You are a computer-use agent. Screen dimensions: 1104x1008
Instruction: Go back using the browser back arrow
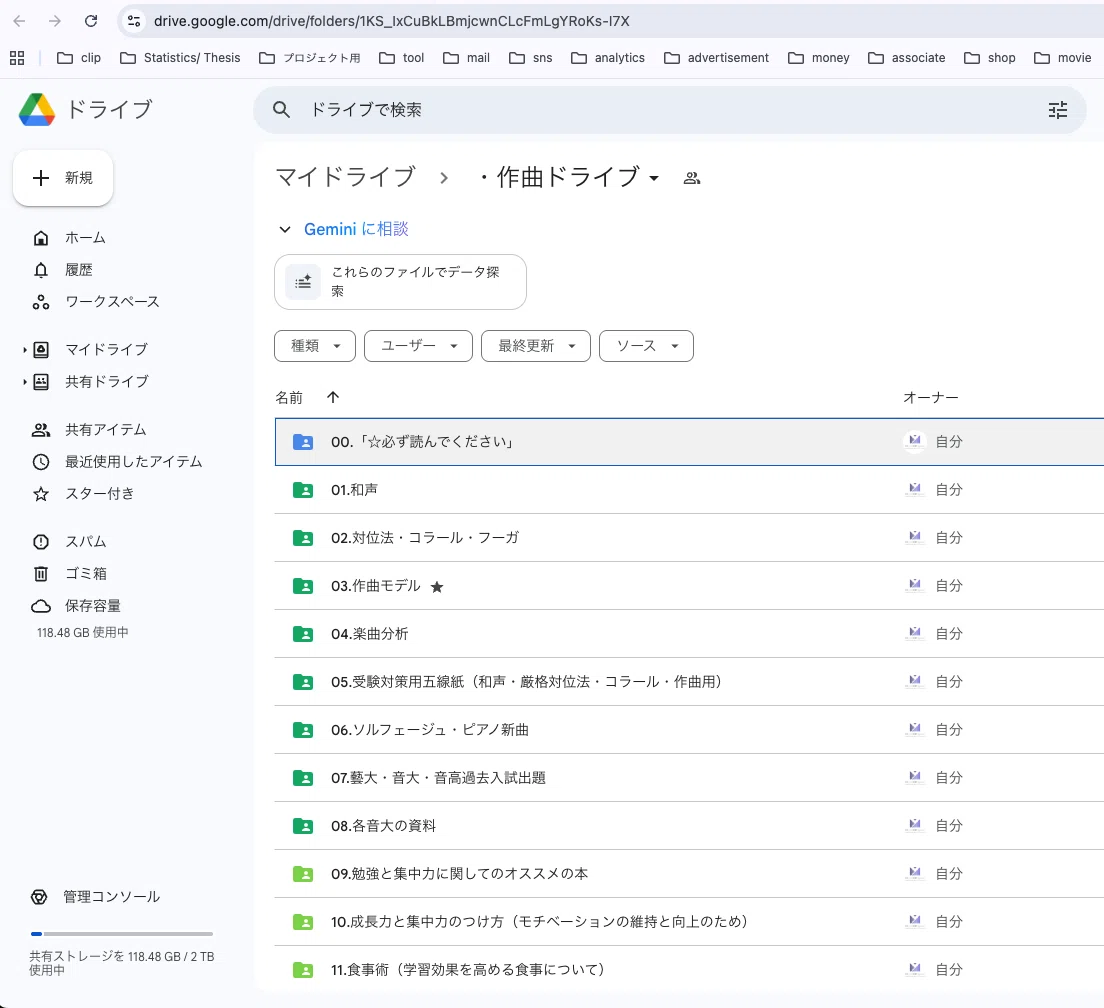[19, 21]
